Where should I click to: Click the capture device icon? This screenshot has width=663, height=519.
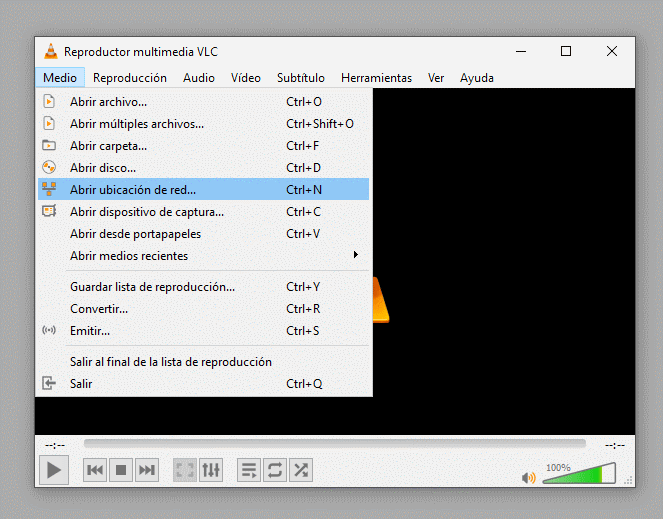click(49, 211)
